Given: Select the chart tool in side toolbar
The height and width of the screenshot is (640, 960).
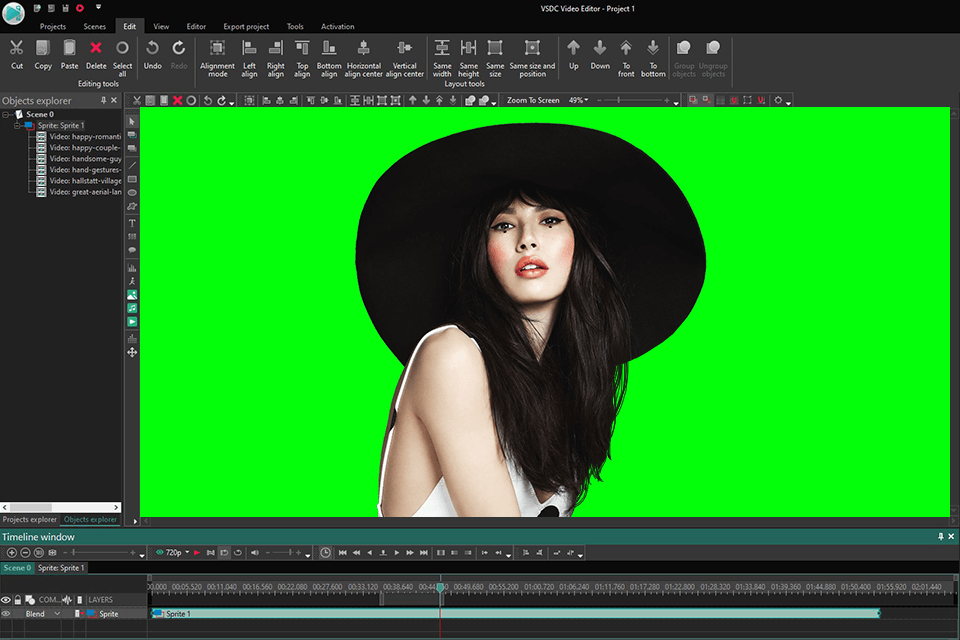Looking at the screenshot, I should point(132,268).
